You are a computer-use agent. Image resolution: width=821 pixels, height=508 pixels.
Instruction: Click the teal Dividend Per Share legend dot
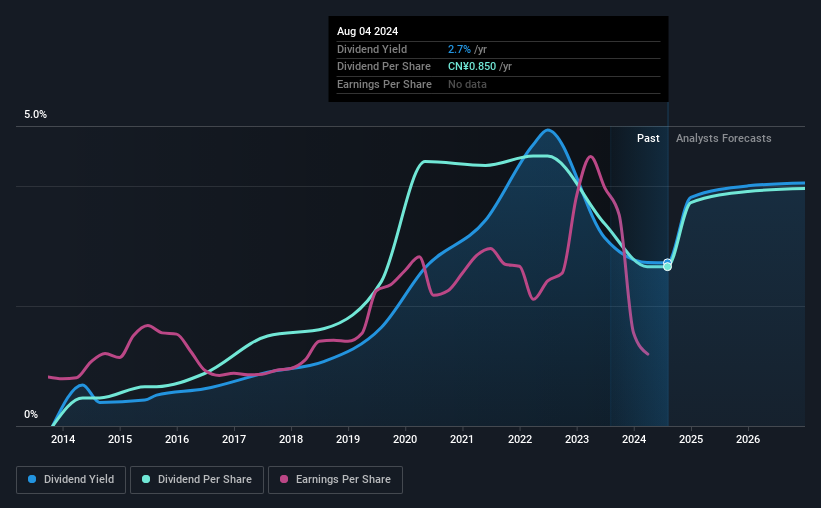click(x=146, y=479)
